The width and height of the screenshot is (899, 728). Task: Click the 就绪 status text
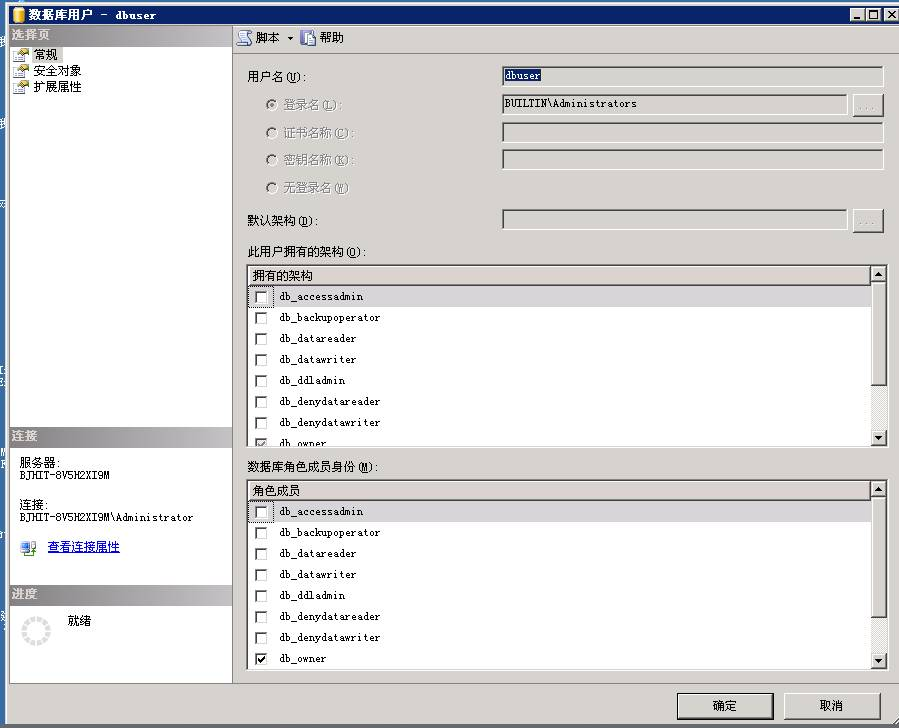pyautogui.click(x=79, y=621)
